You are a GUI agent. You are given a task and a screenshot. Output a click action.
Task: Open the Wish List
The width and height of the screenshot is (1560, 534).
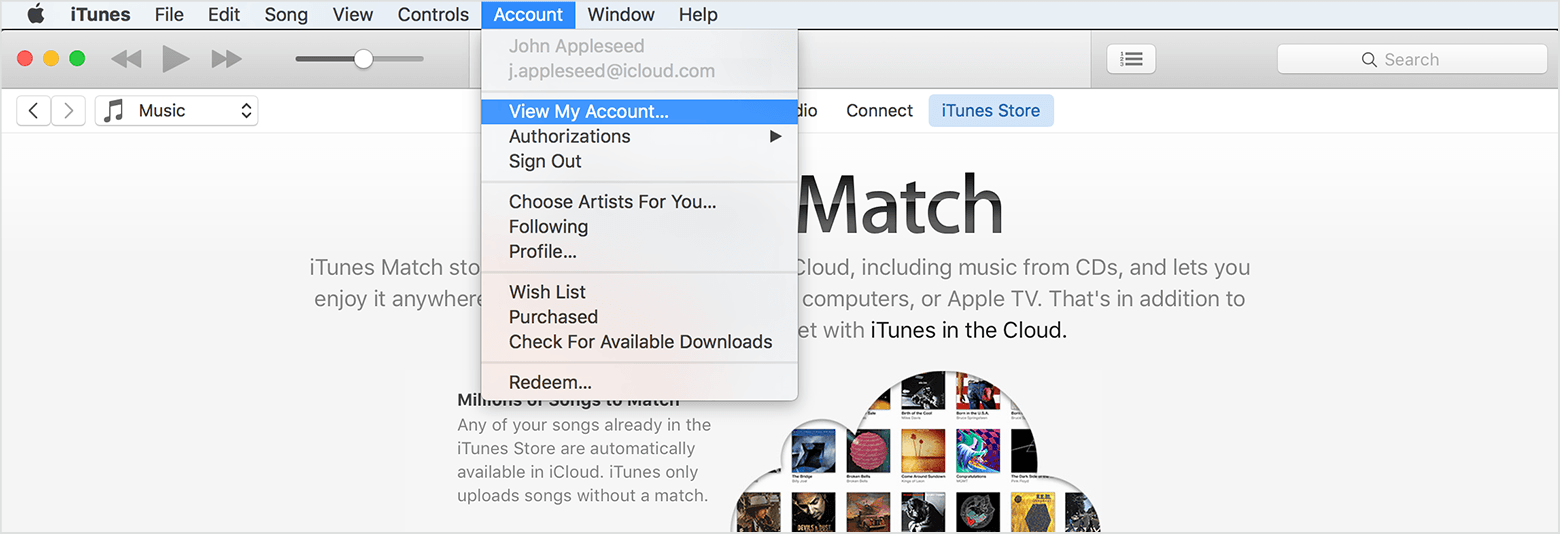(x=639, y=292)
